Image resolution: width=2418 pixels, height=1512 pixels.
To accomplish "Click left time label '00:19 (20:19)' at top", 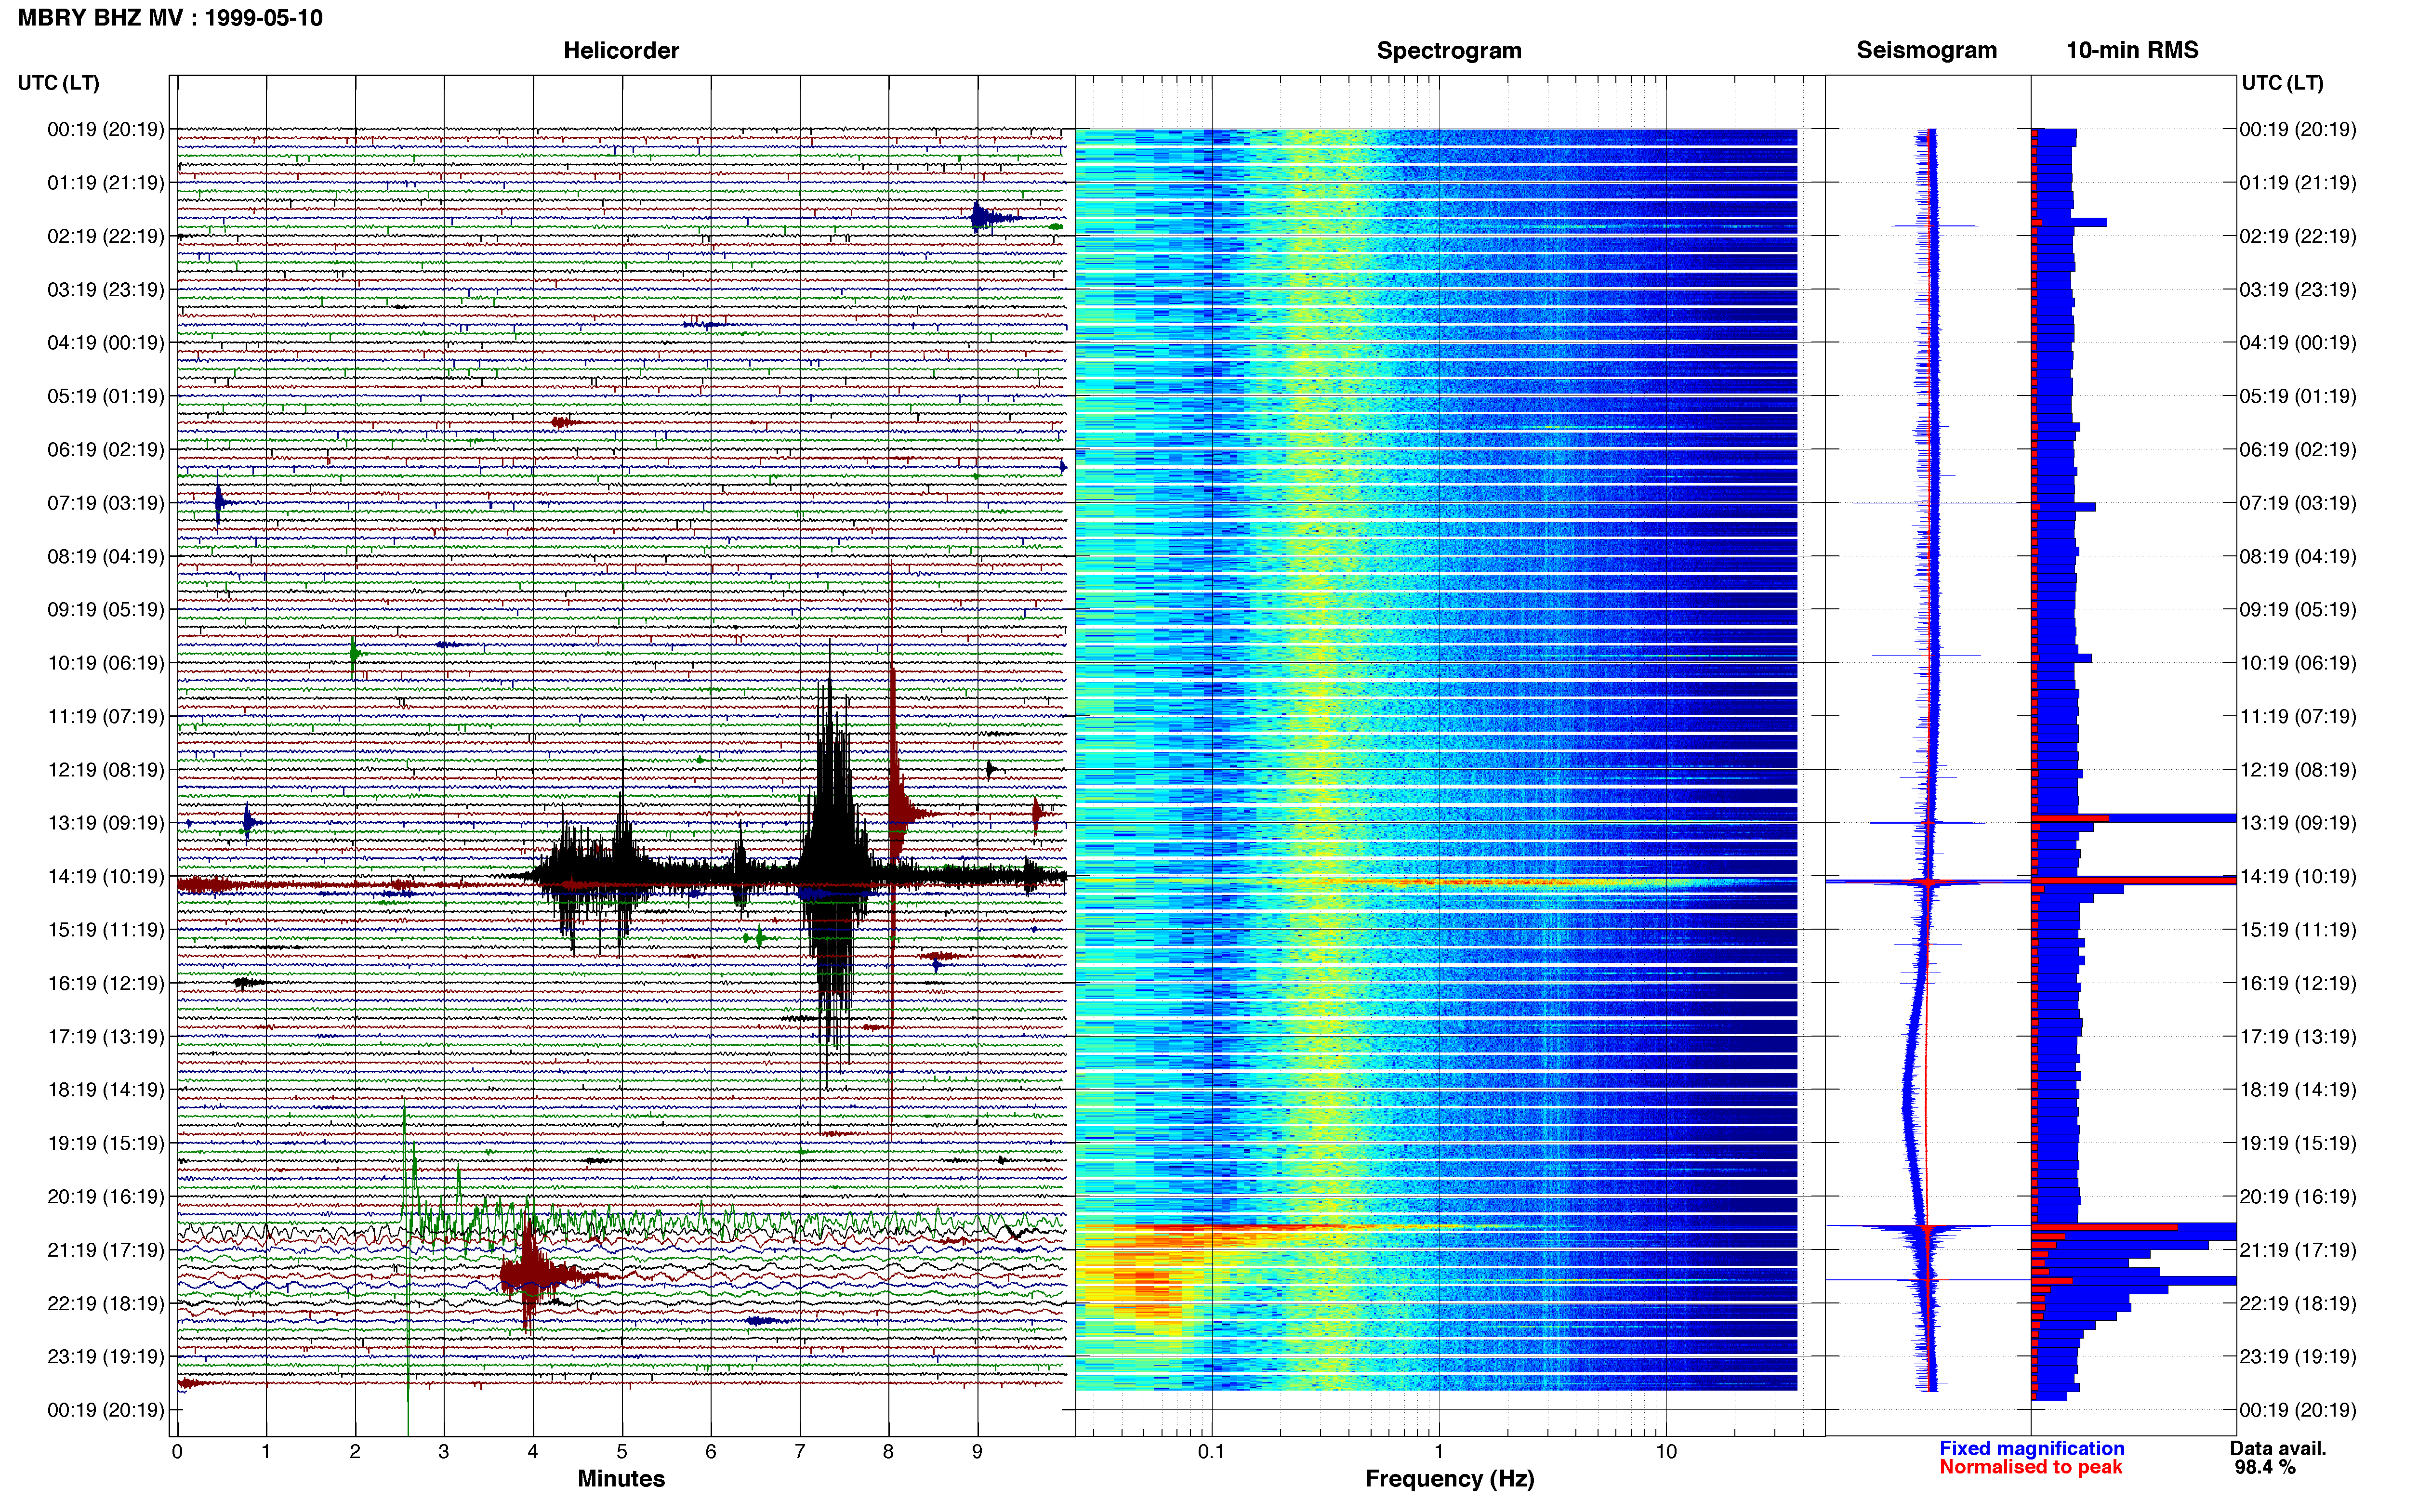I will pyautogui.click(x=106, y=129).
